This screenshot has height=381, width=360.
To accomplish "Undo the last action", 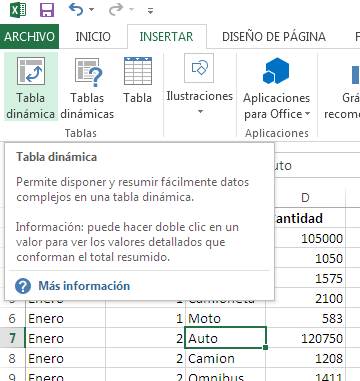I will coord(76,10).
